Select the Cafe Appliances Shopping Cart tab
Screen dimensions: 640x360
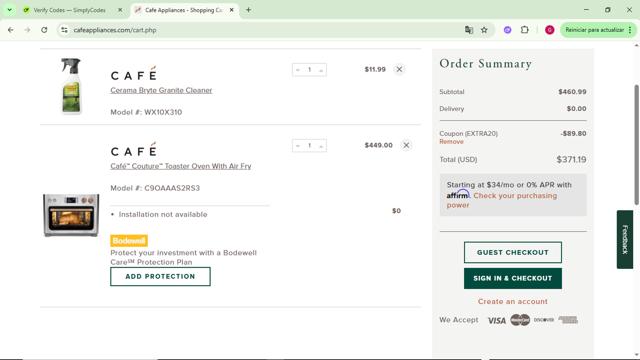pos(183,10)
